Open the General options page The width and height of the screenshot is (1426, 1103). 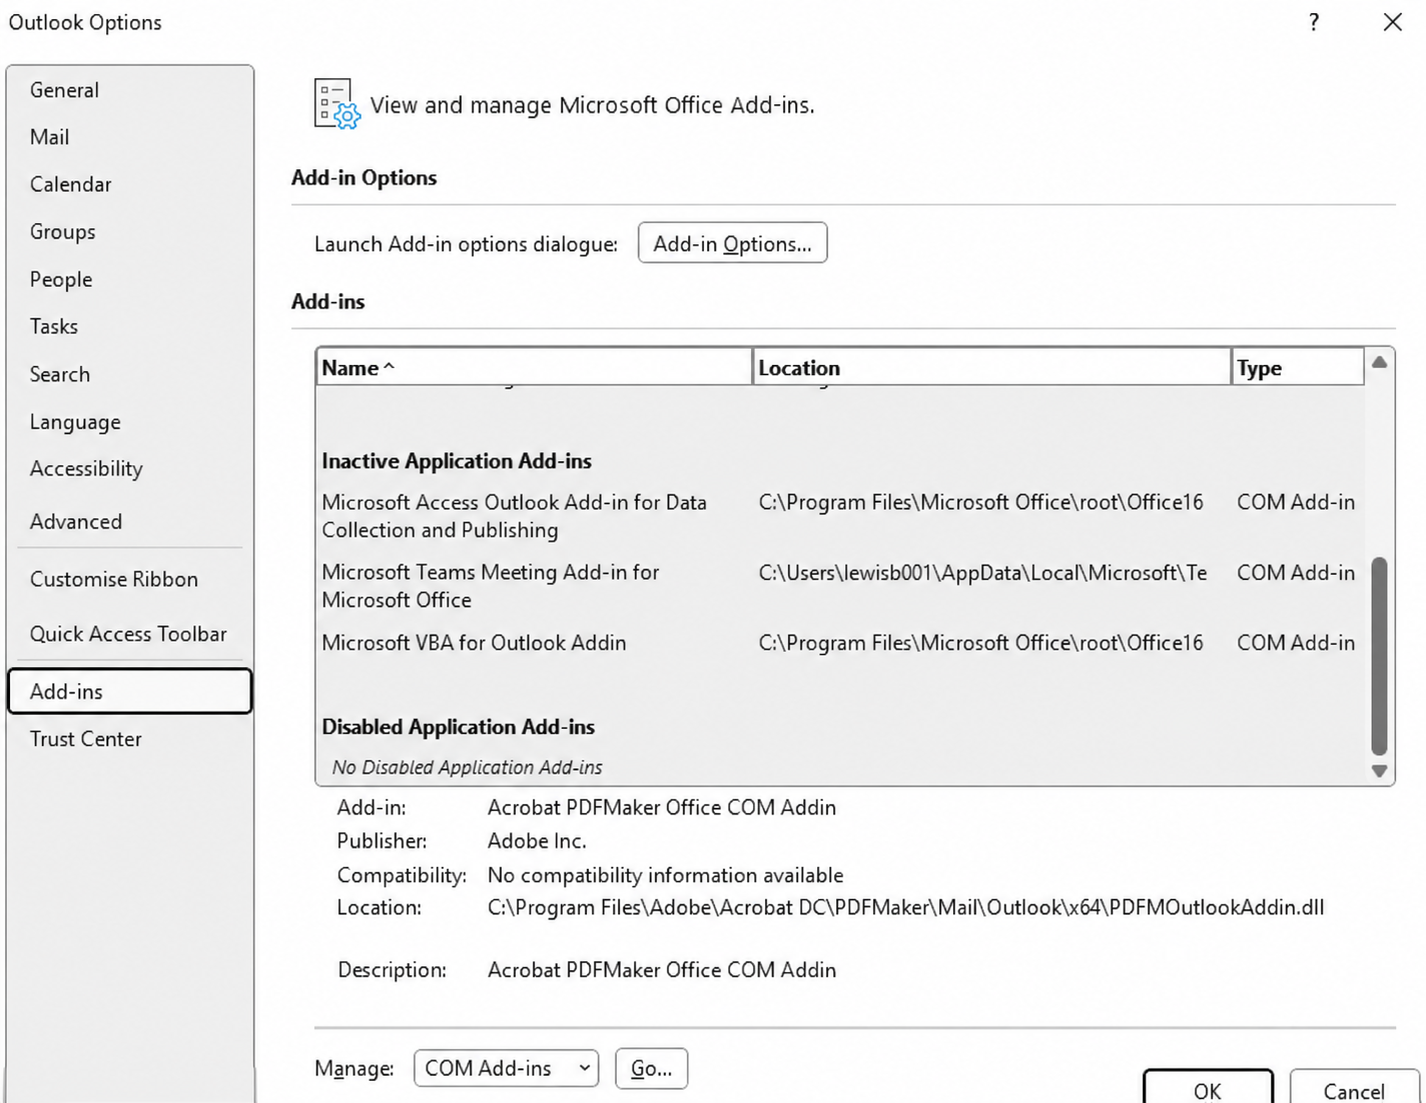[x=130, y=90]
